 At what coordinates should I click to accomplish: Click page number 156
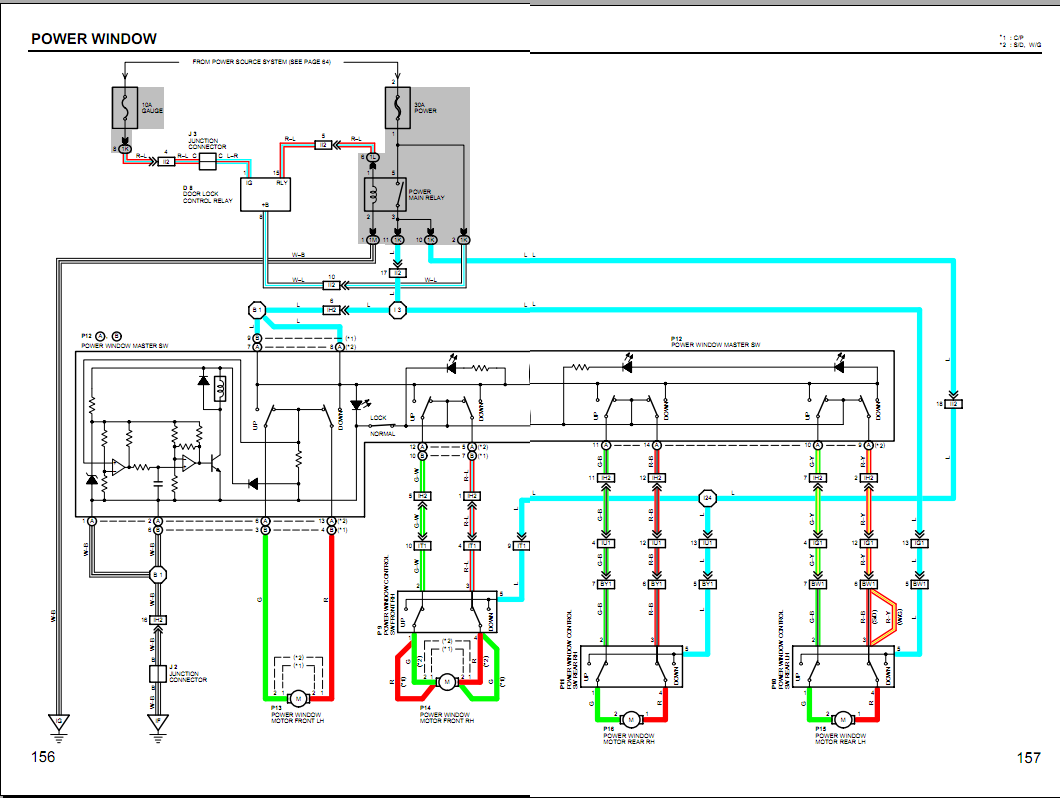[43, 757]
